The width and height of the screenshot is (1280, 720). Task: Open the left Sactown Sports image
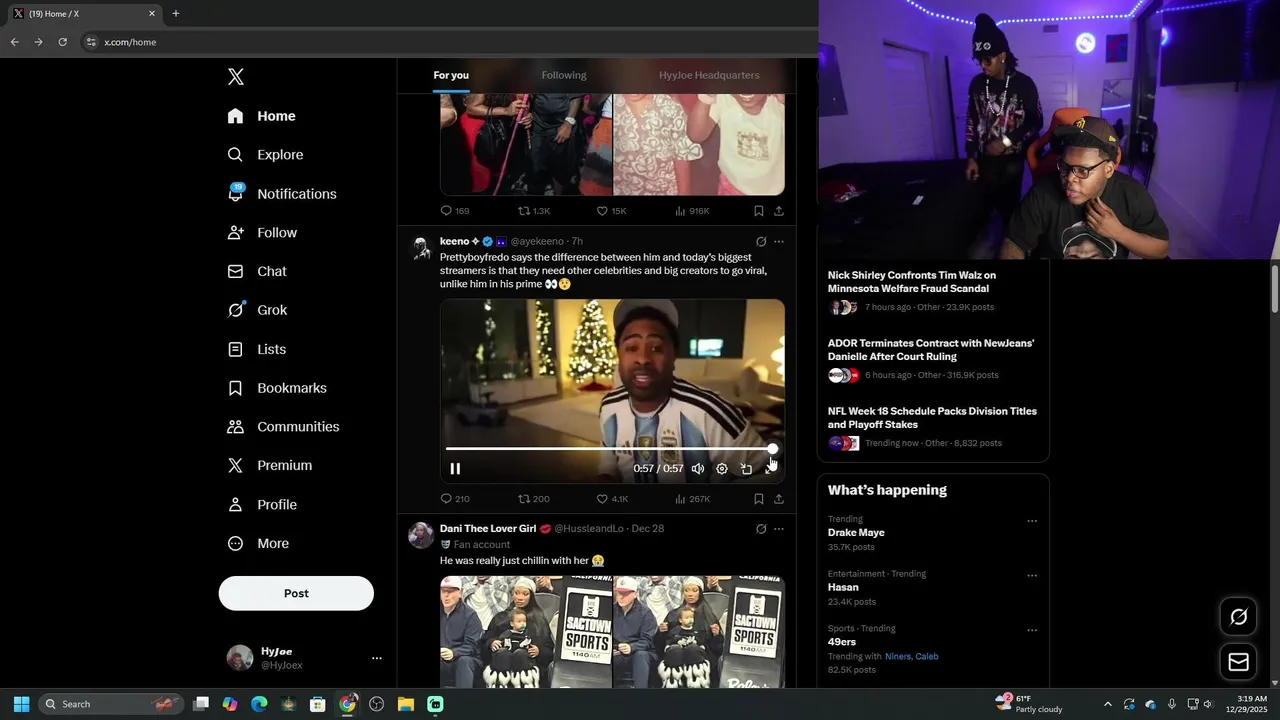pos(526,632)
